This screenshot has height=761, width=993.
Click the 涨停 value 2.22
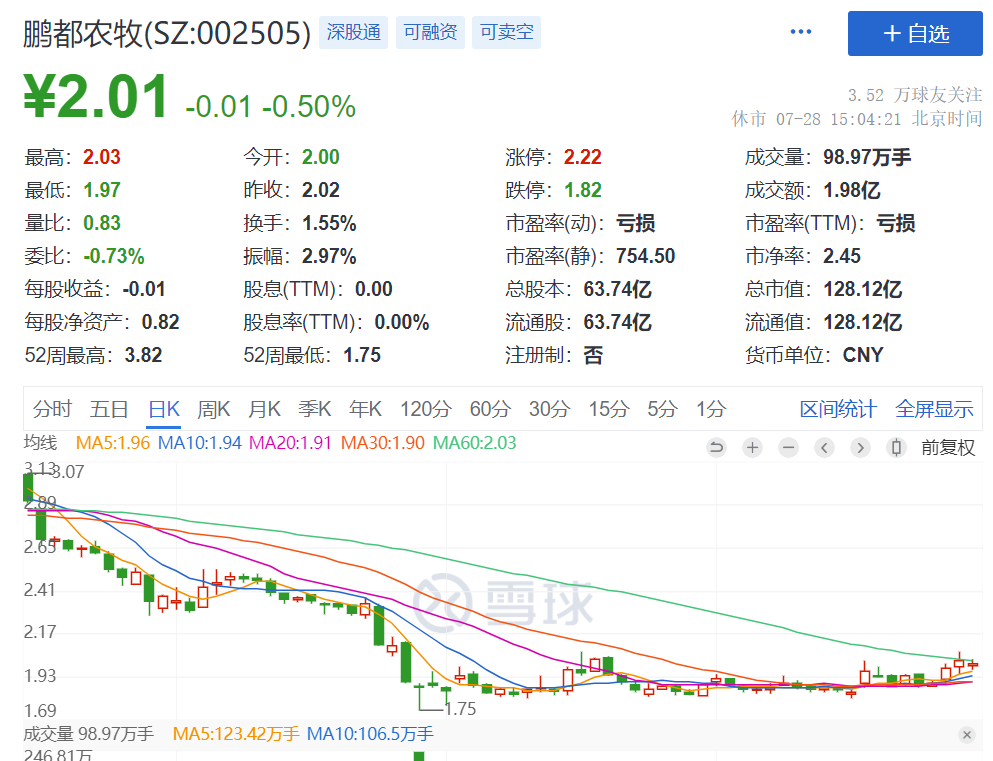(583, 157)
